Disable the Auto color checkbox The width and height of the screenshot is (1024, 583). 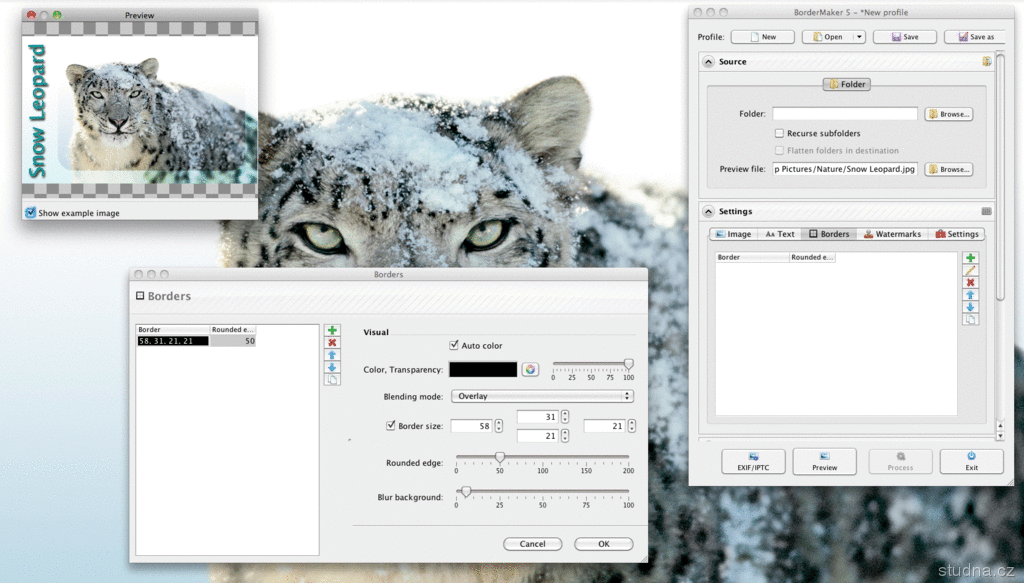[455, 346]
